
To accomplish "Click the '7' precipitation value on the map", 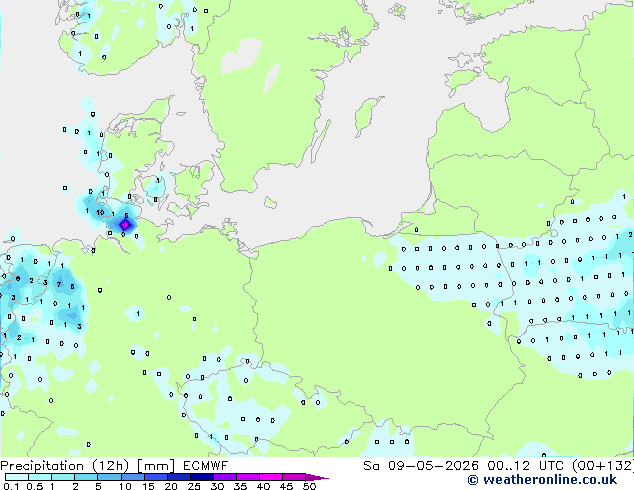I will pyautogui.click(x=59, y=284).
